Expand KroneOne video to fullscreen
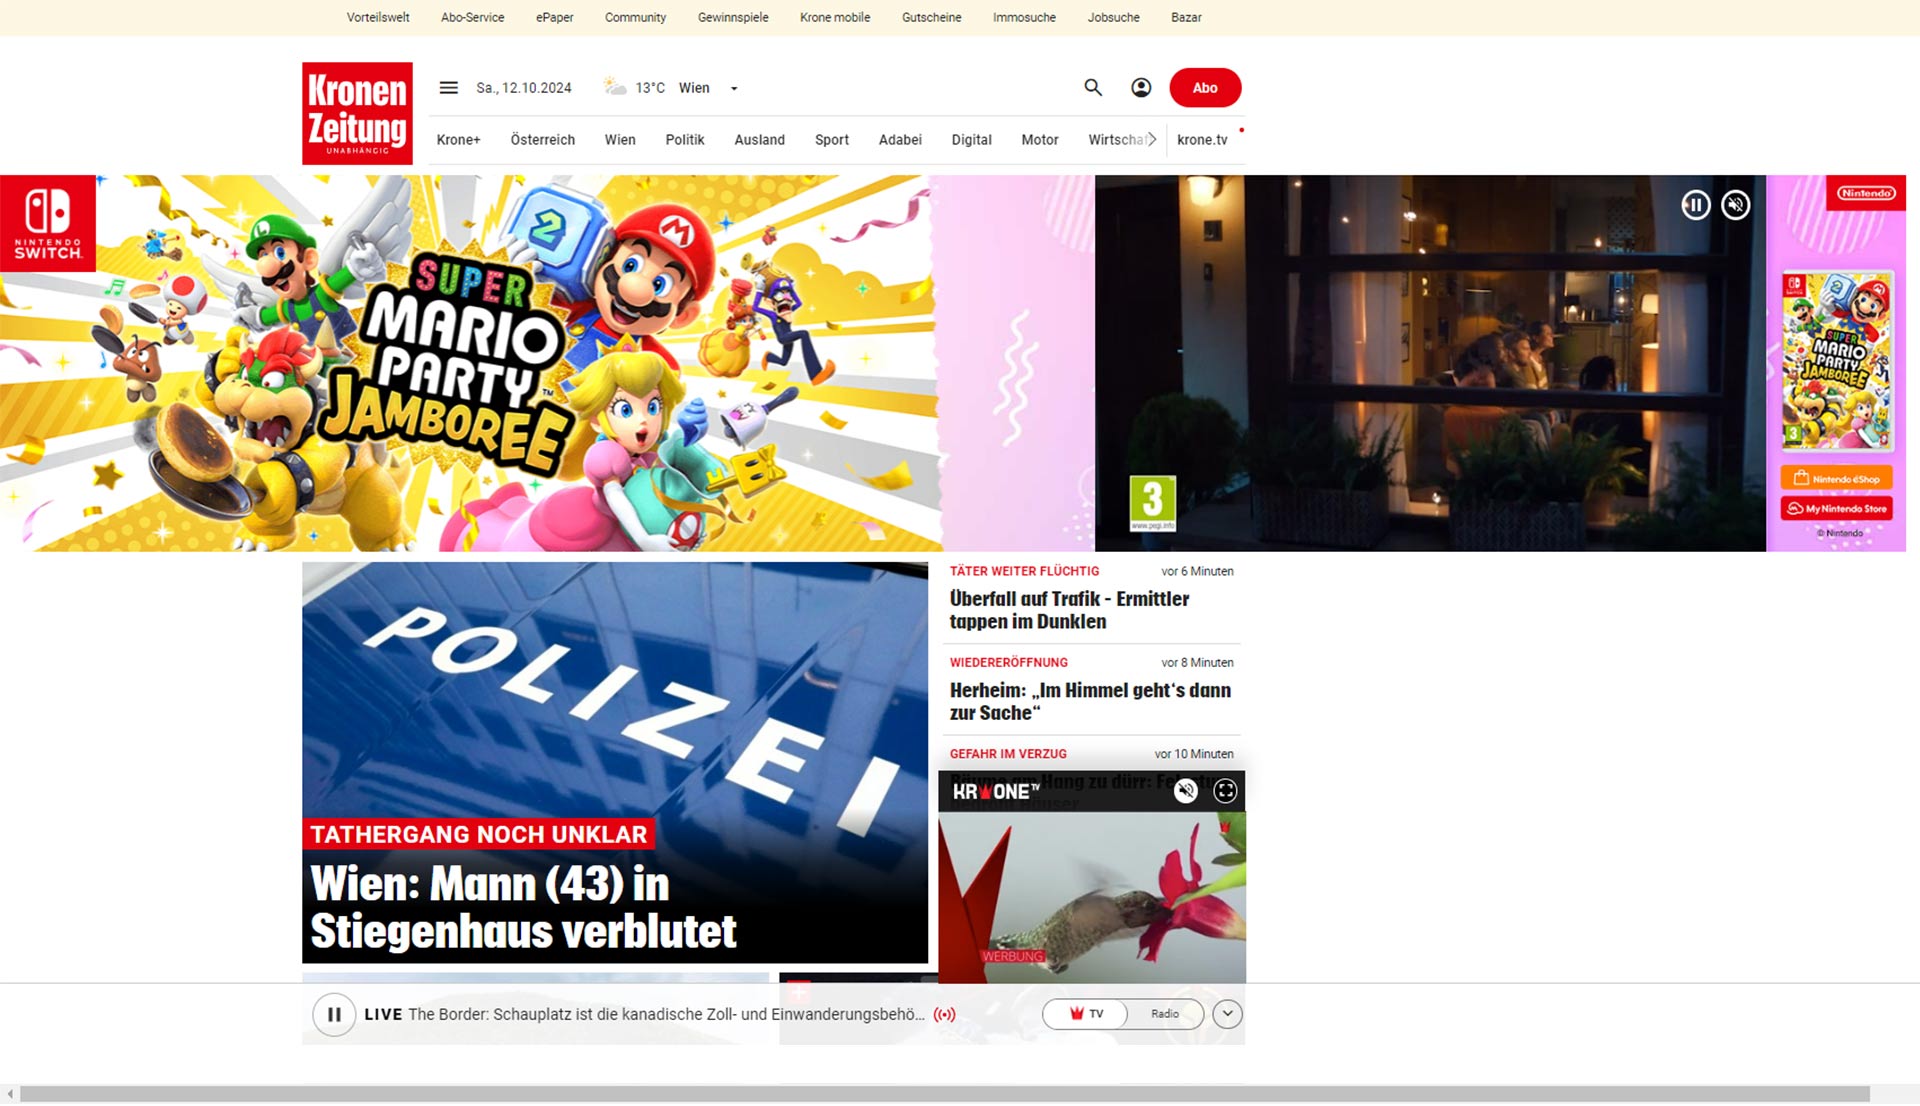 (x=1225, y=791)
